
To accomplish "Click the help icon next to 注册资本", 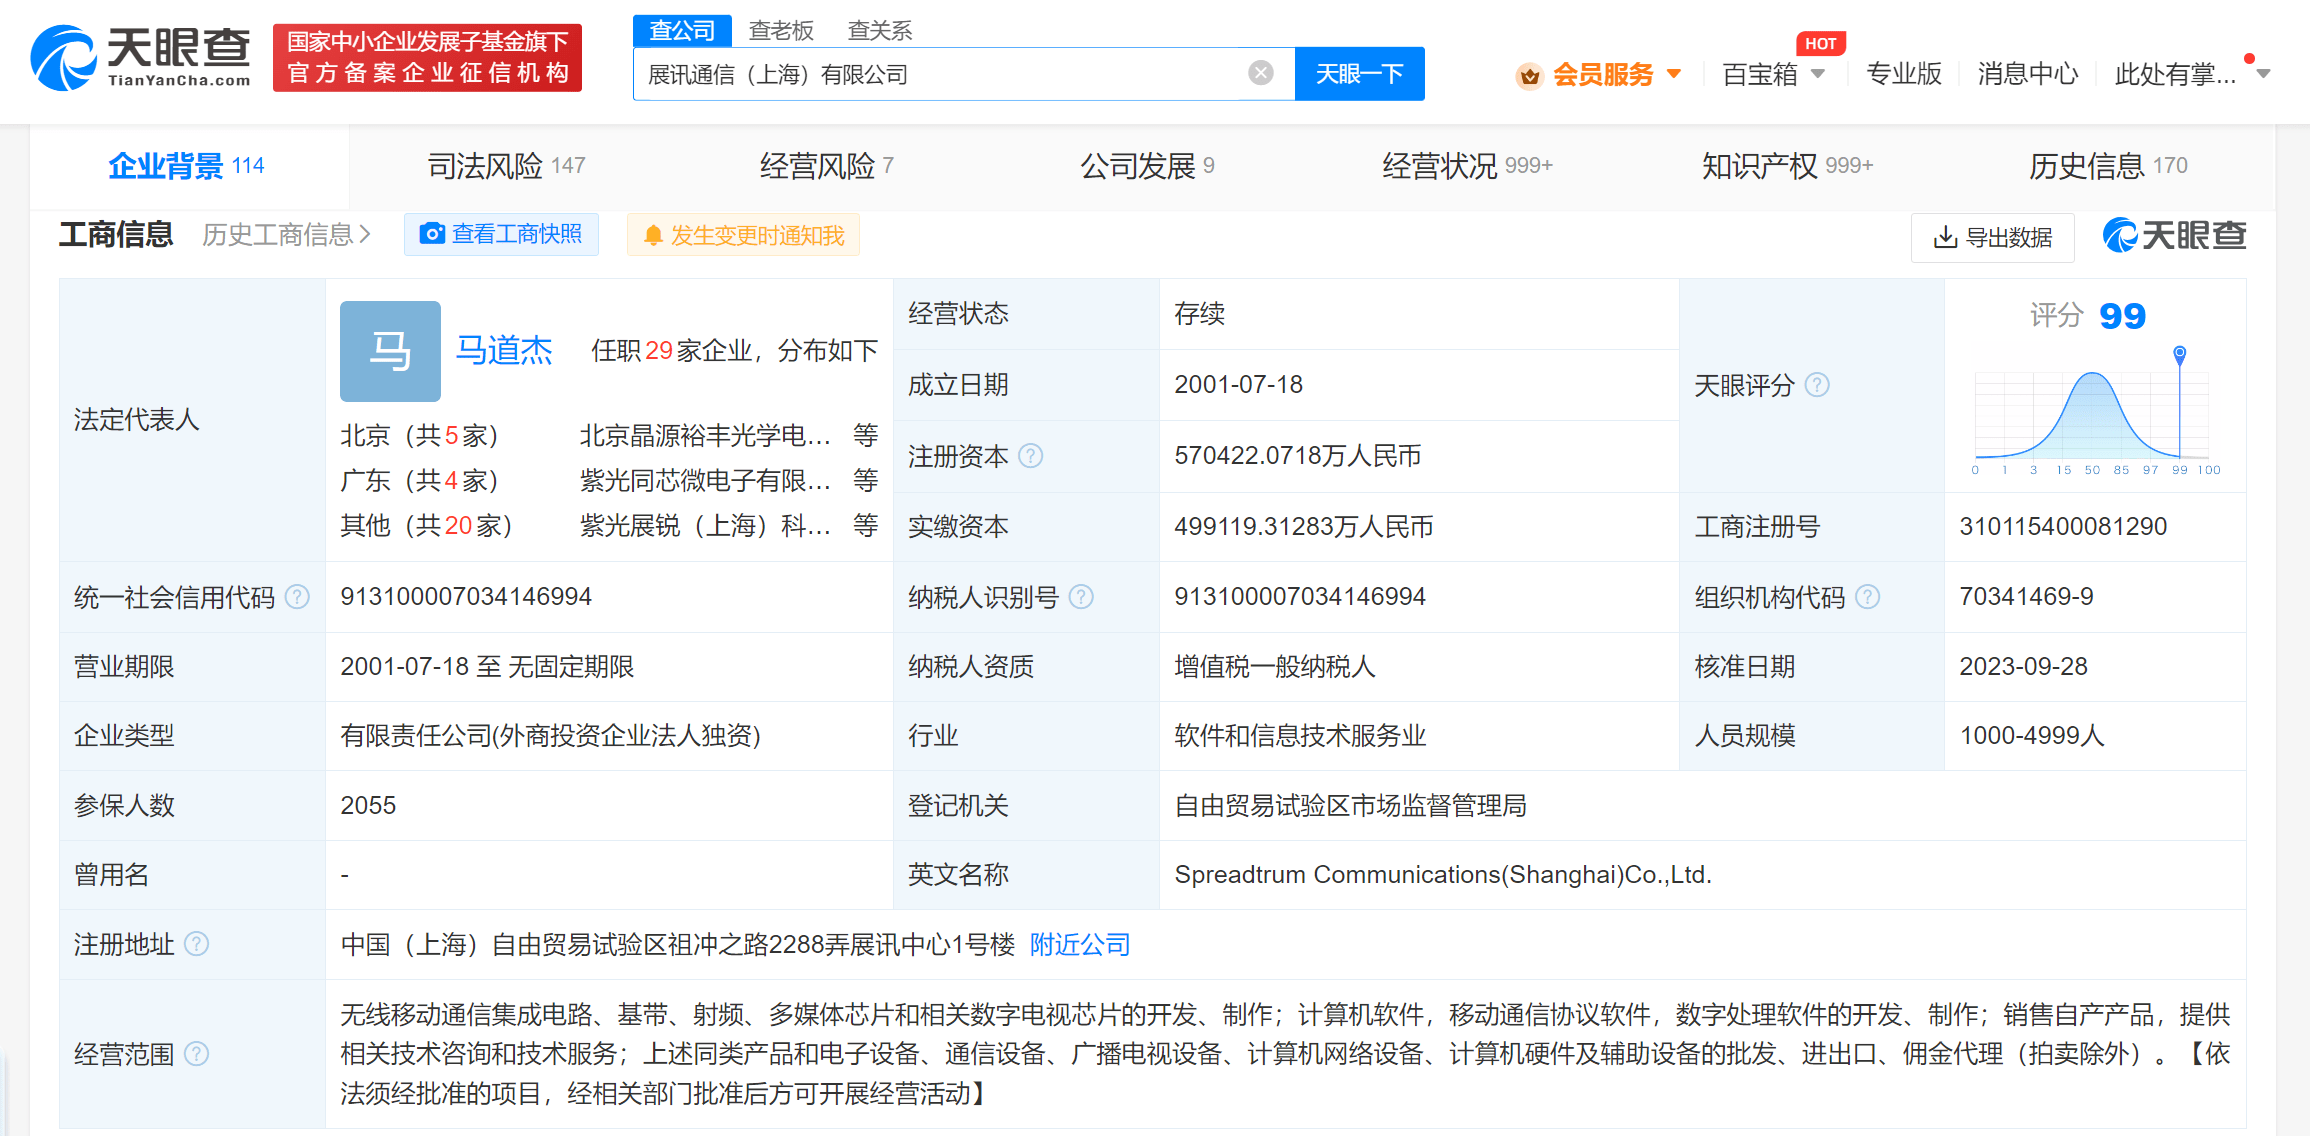I will (x=1030, y=456).
